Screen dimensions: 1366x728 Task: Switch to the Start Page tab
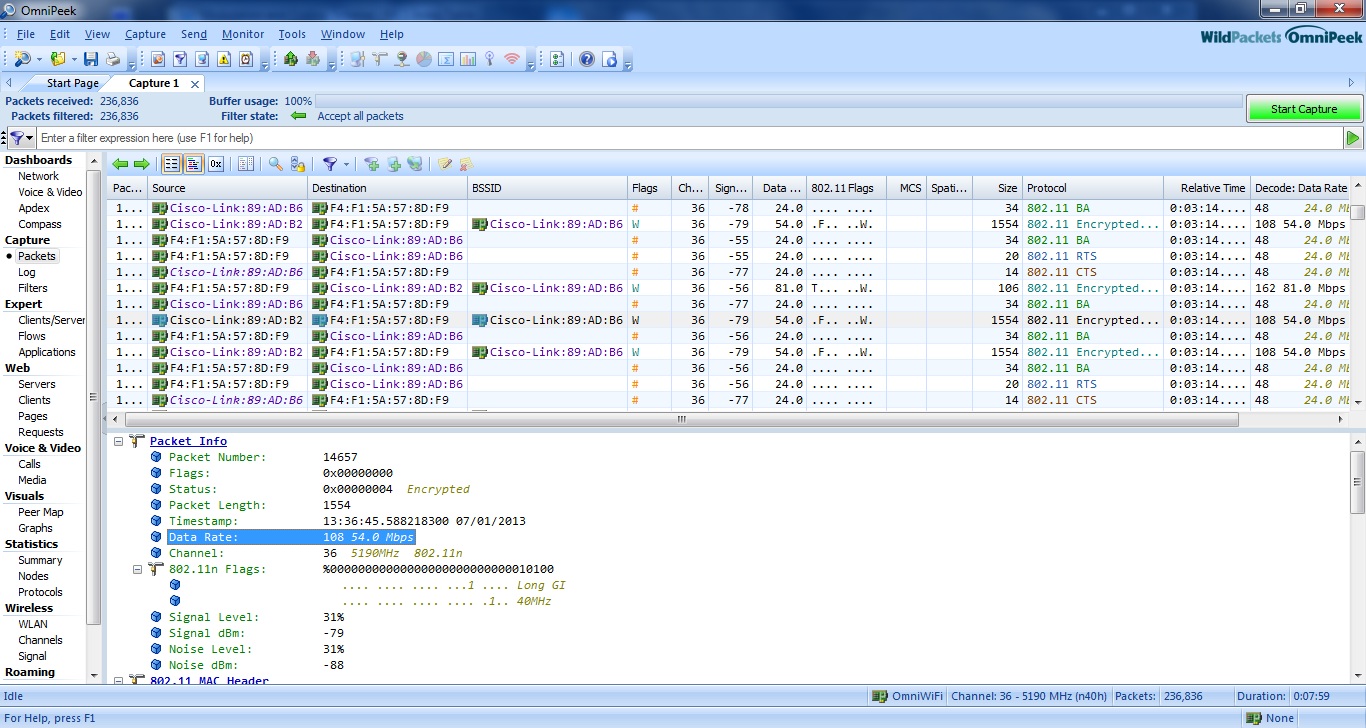[x=73, y=83]
